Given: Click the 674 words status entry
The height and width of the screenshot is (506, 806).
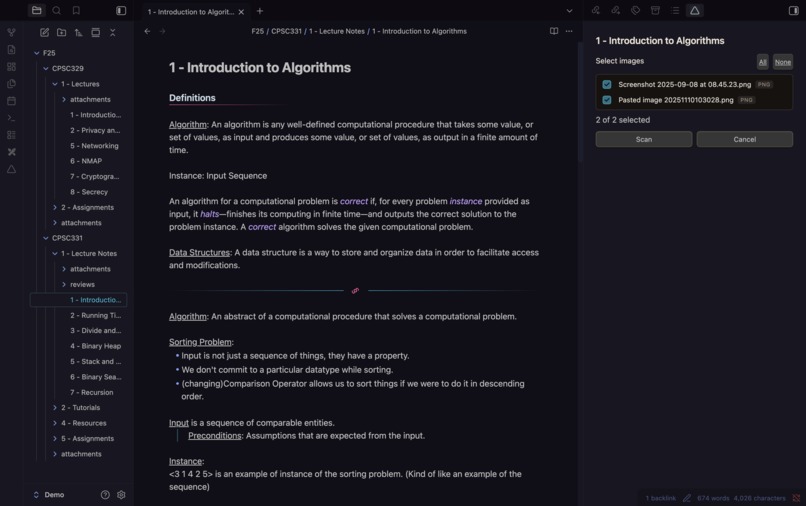Looking at the screenshot, I should [x=713, y=498].
